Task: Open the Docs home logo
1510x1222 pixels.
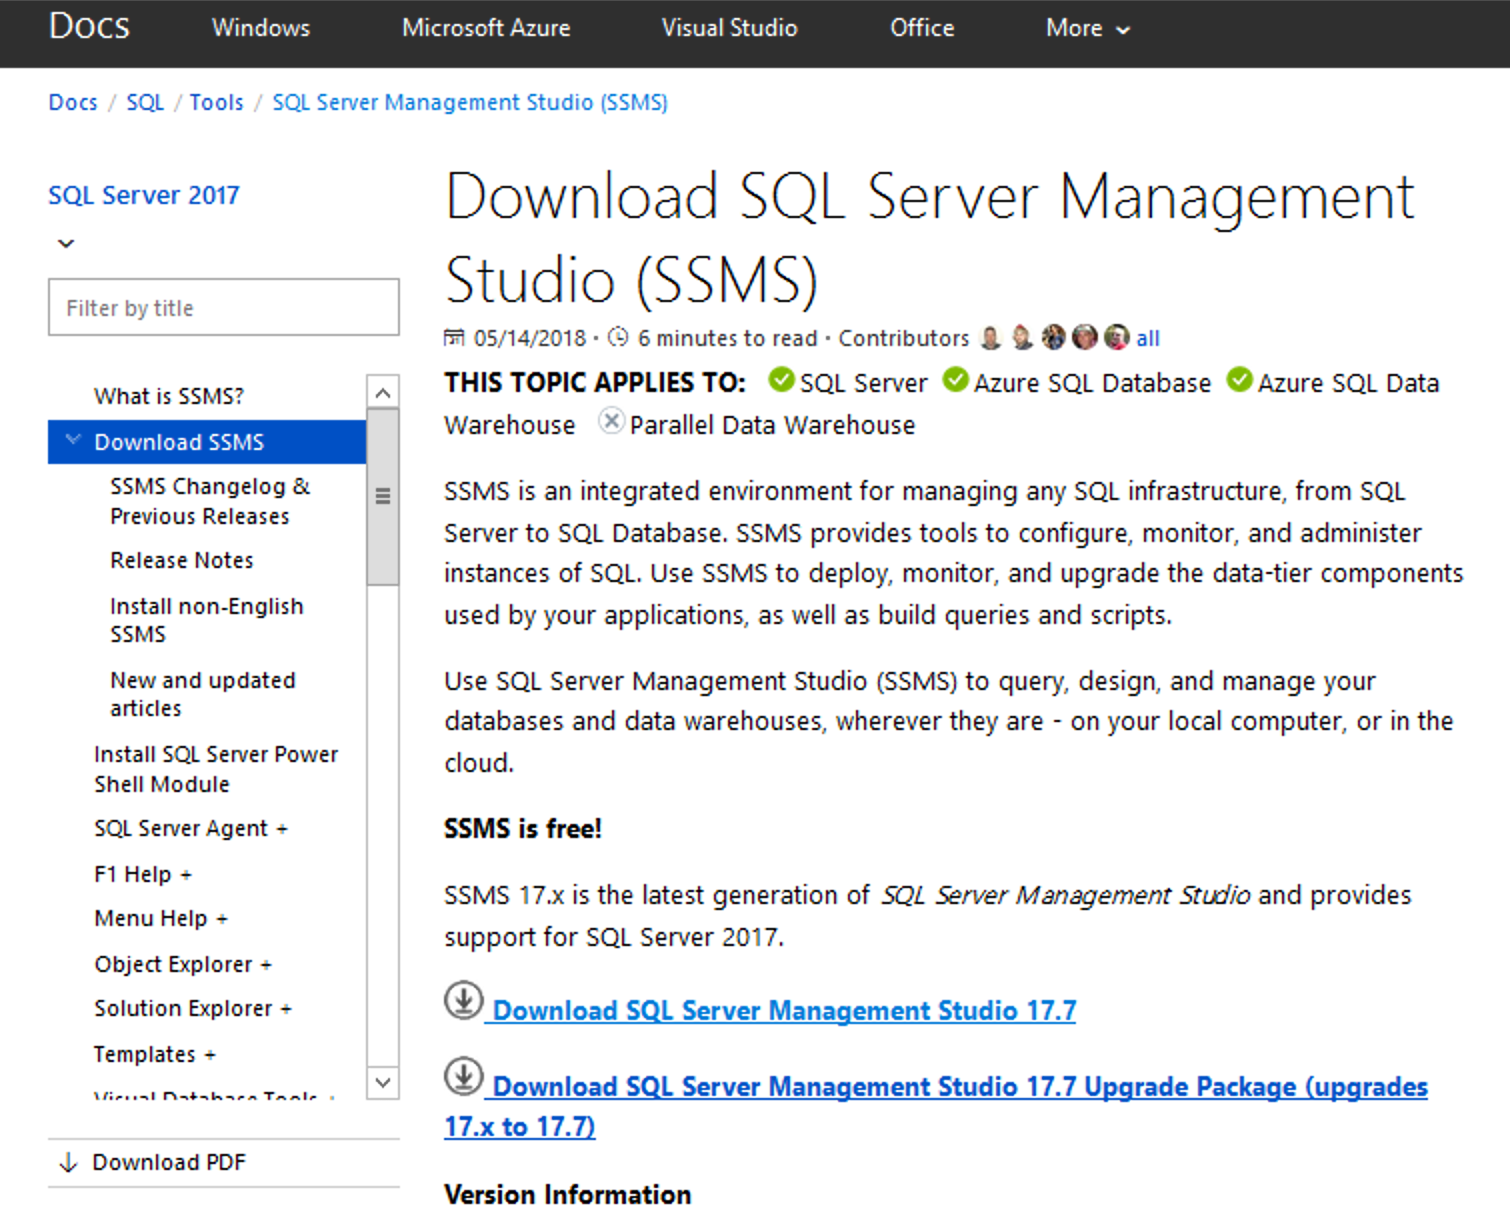Action: [89, 26]
